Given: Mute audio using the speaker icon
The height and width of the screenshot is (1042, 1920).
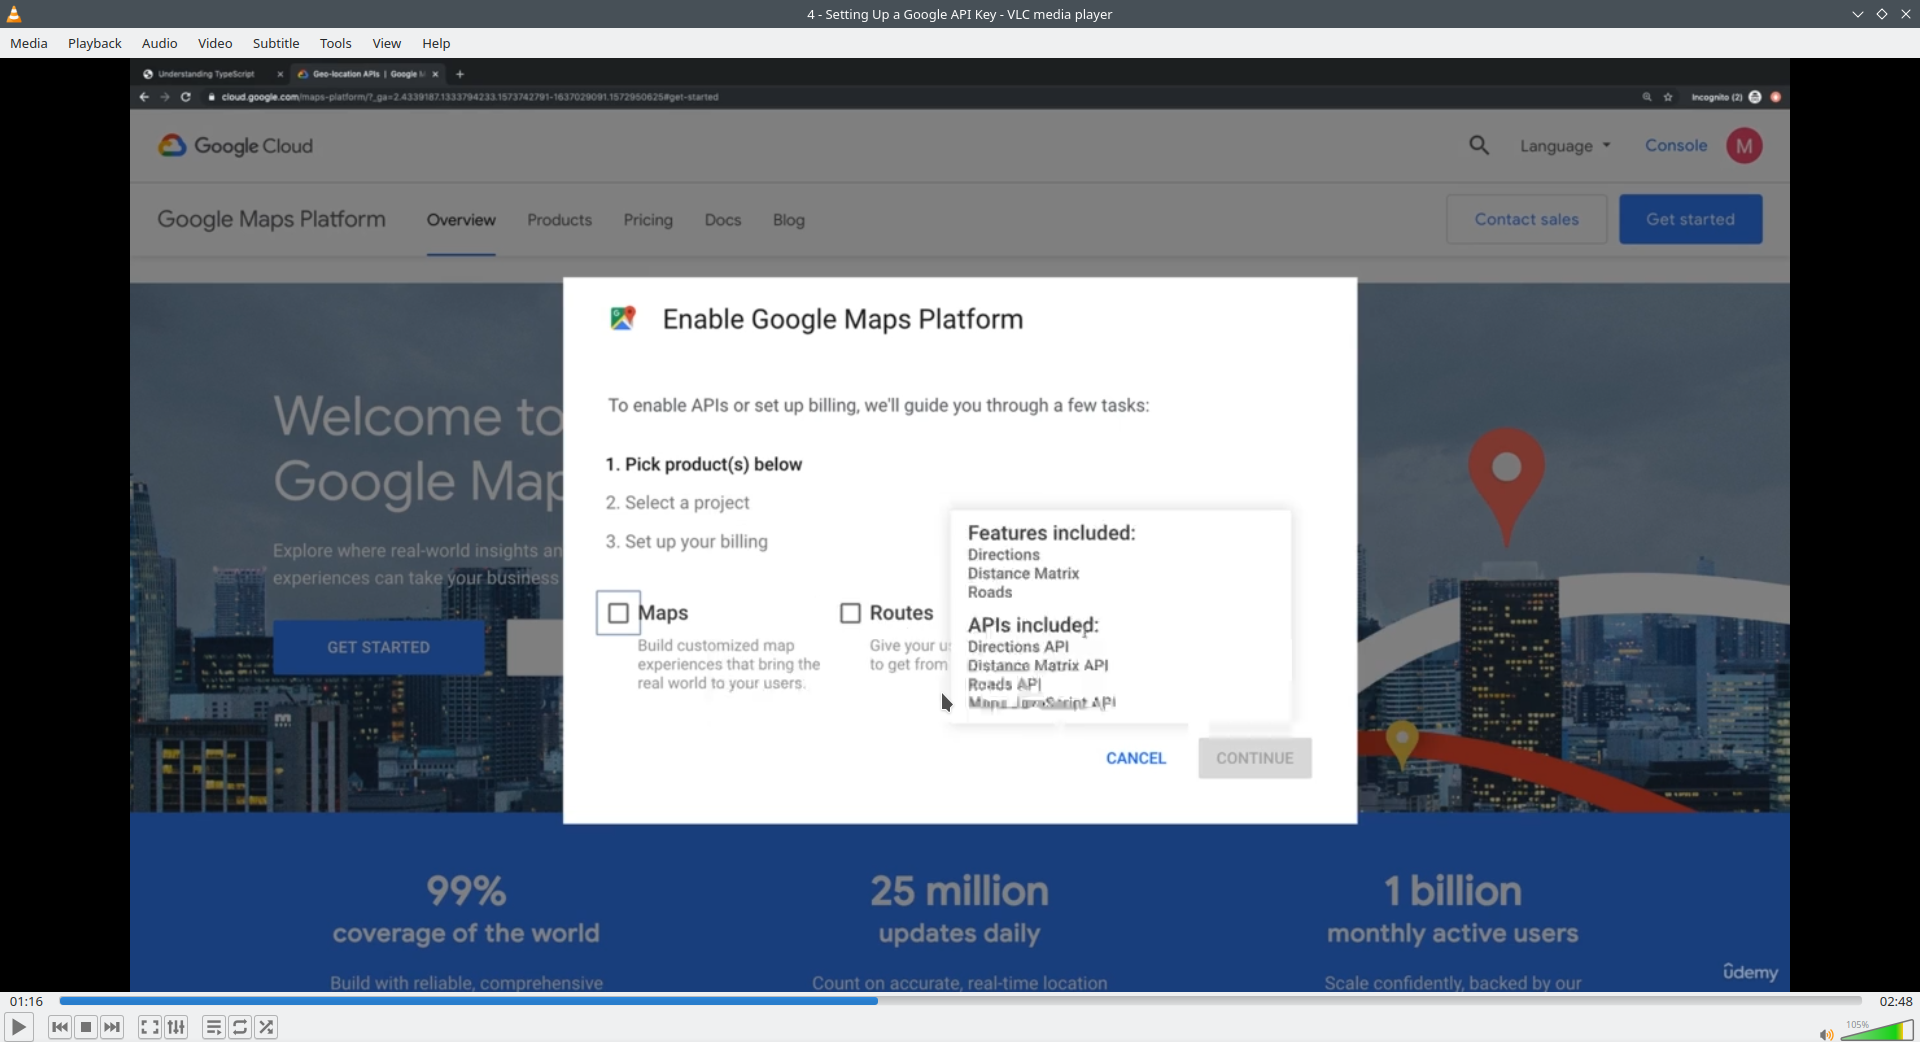Looking at the screenshot, I should coord(1826,1034).
